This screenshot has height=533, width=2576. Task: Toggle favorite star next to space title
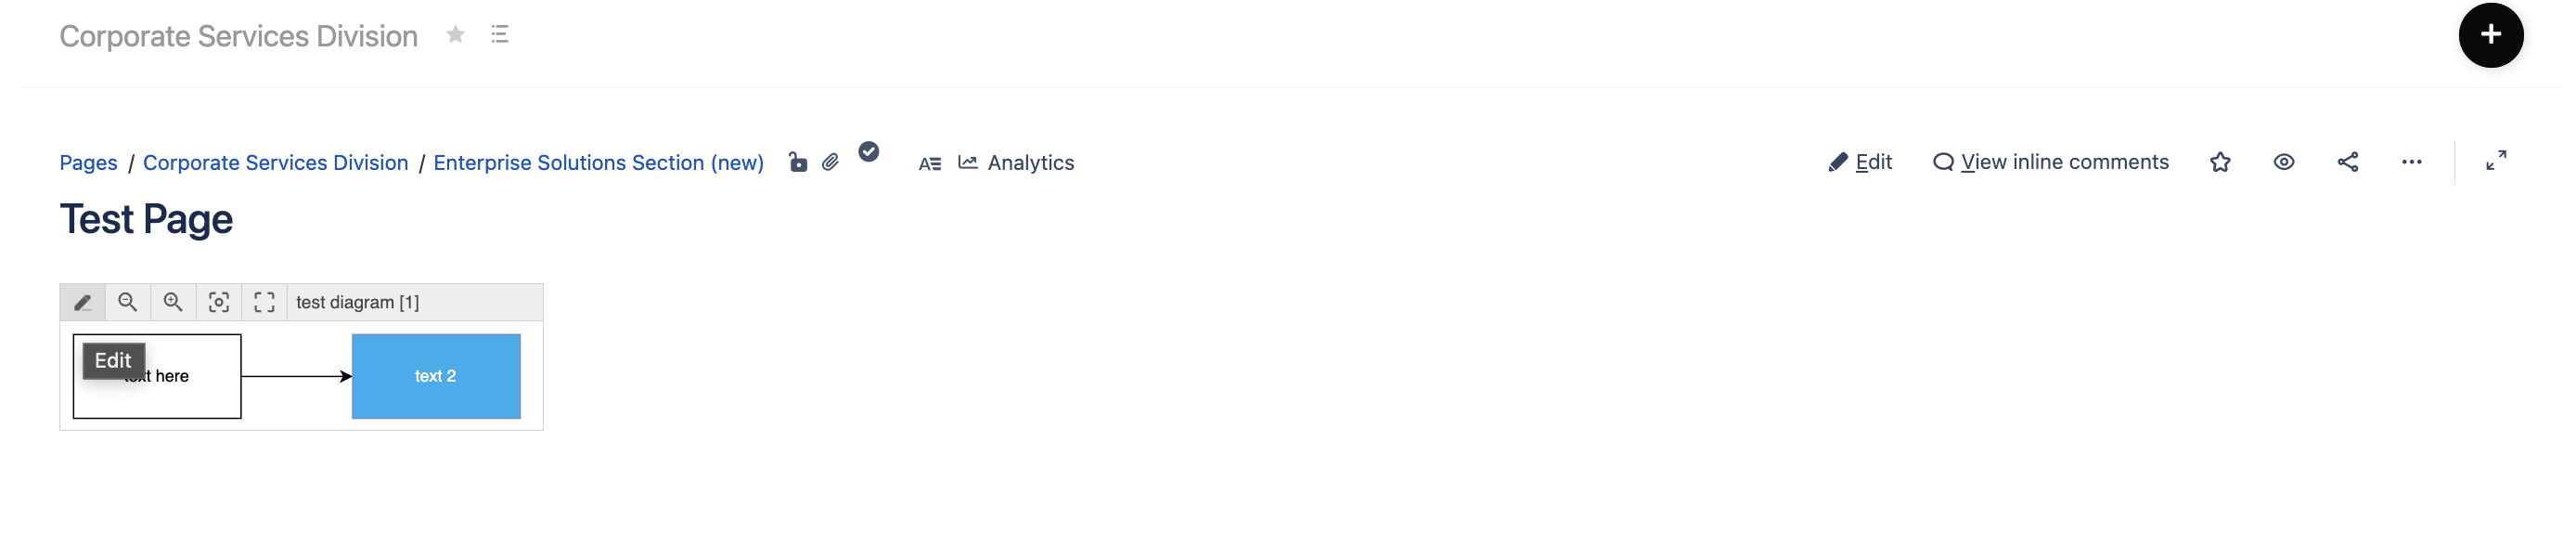click(x=455, y=35)
